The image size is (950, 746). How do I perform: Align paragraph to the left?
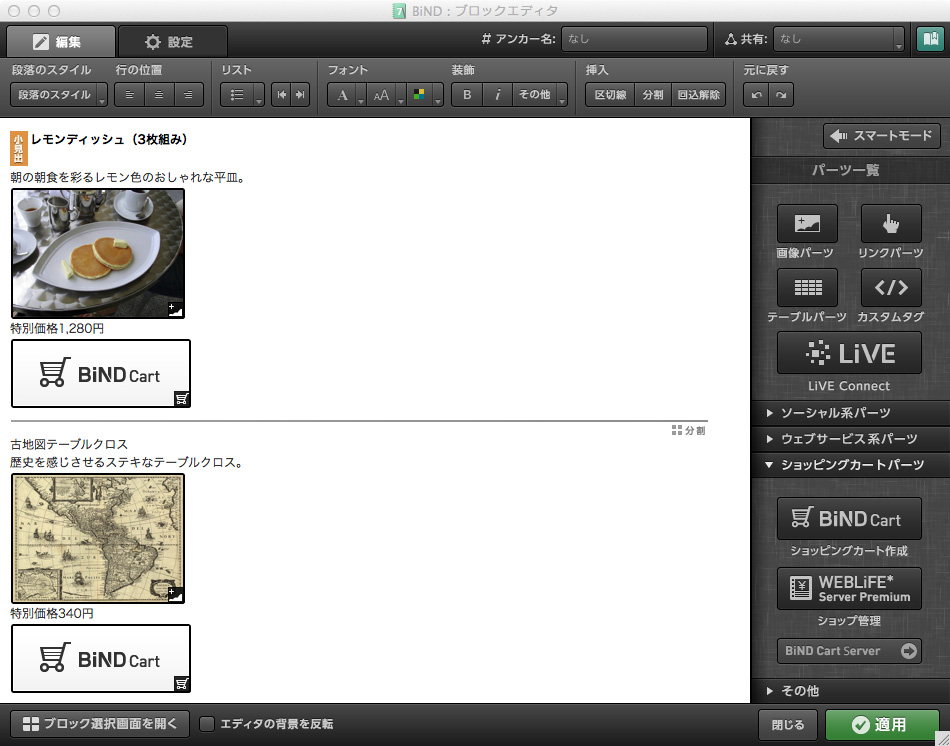[x=130, y=95]
